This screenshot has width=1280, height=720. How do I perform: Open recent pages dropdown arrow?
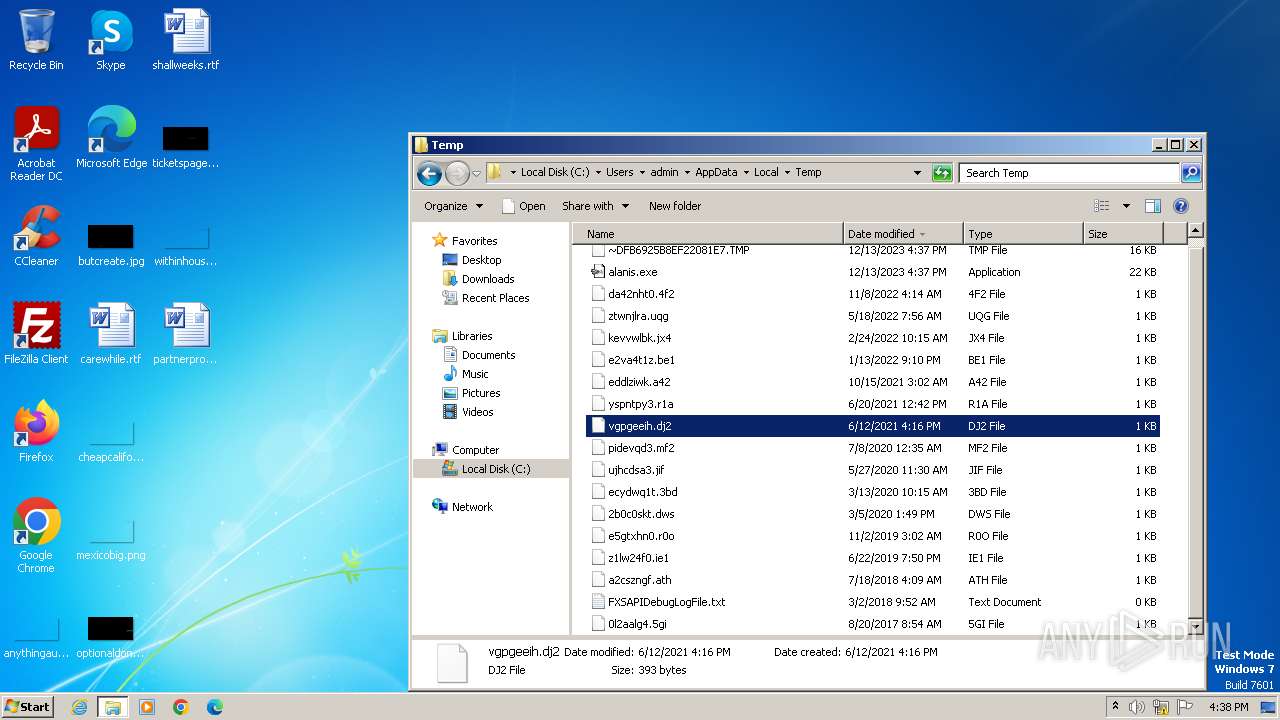[x=476, y=173]
